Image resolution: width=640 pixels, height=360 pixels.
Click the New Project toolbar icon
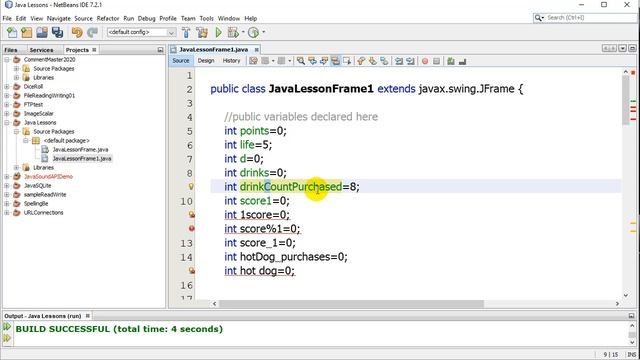(x=27, y=32)
